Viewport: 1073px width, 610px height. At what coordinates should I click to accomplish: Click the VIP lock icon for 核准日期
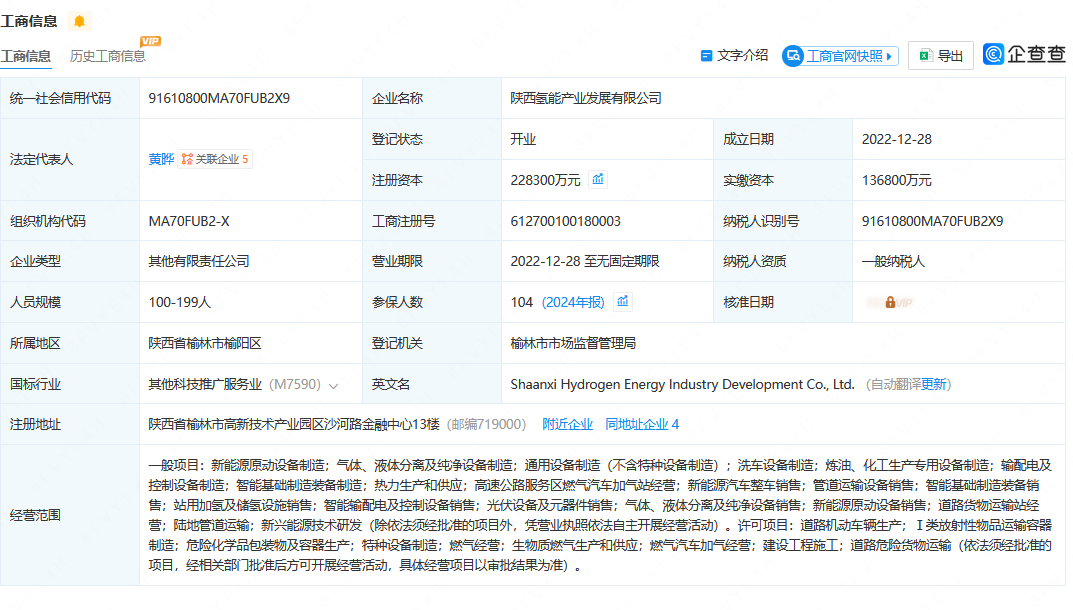(889, 302)
